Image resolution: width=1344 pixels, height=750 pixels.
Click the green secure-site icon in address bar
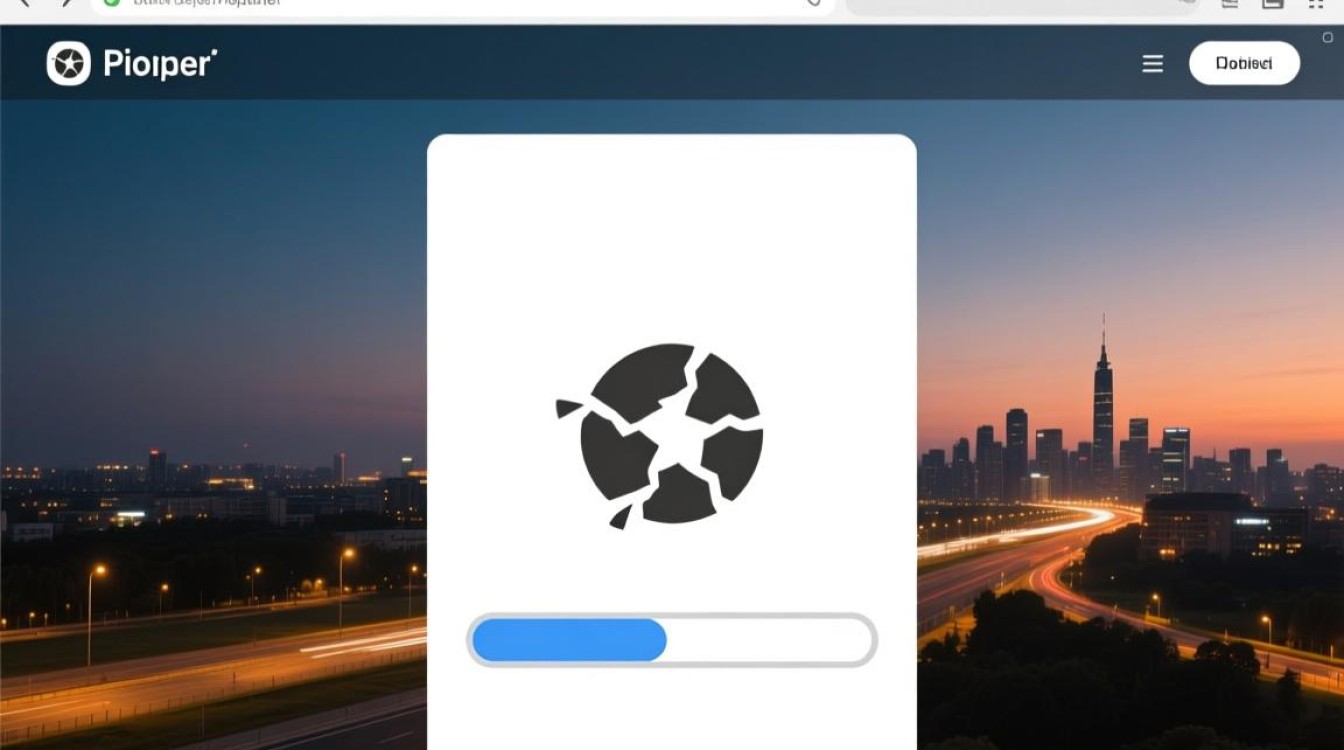111,3
